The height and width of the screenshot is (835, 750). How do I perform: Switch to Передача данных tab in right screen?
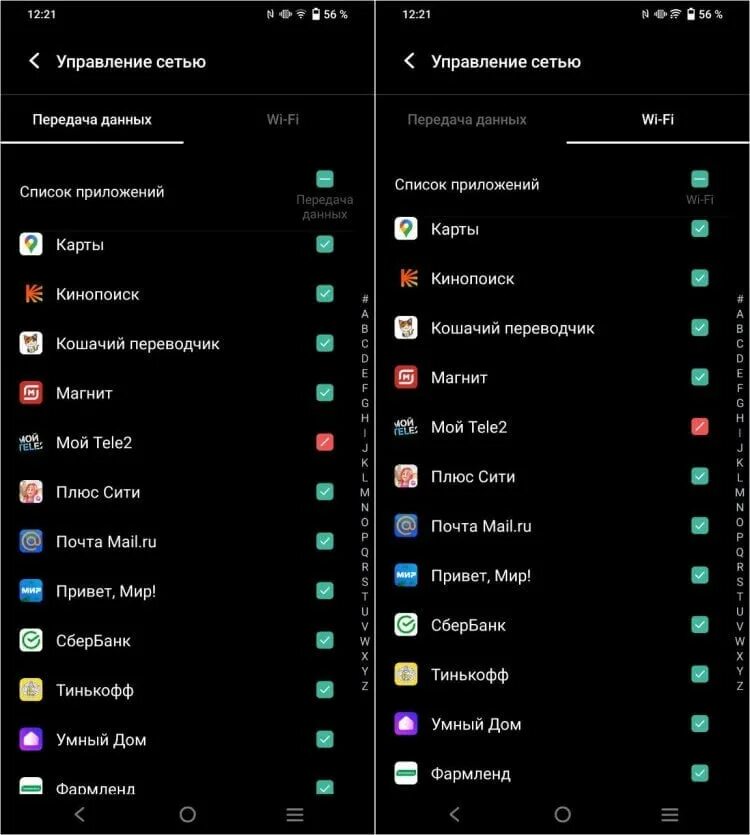pos(467,119)
